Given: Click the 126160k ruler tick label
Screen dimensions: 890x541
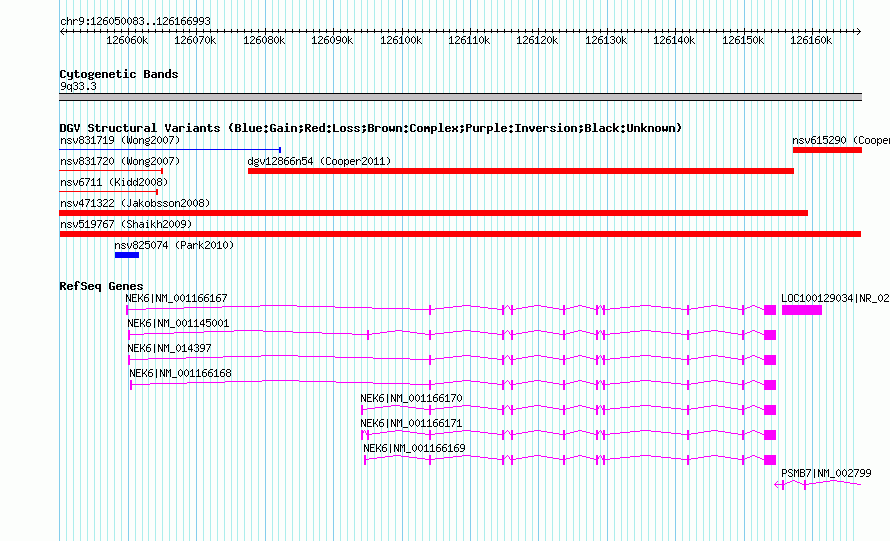Looking at the screenshot, I should pyautogui.click(x=811, y=40).
